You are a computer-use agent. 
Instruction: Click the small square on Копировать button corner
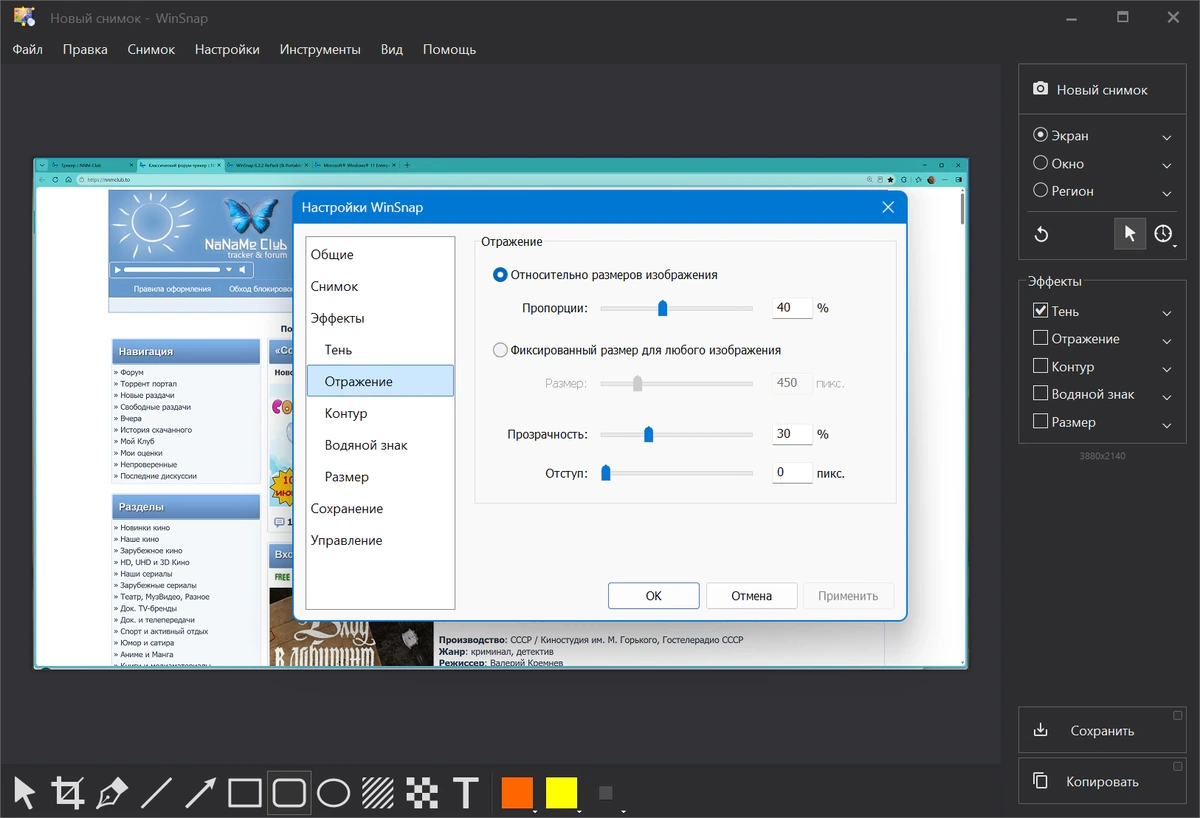coord(1178,766)
